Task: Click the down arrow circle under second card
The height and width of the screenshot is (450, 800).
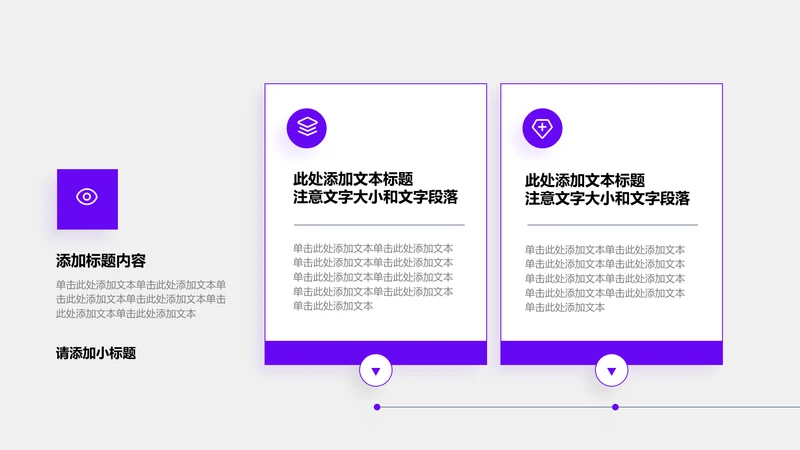Action: [x=611, y=370]
